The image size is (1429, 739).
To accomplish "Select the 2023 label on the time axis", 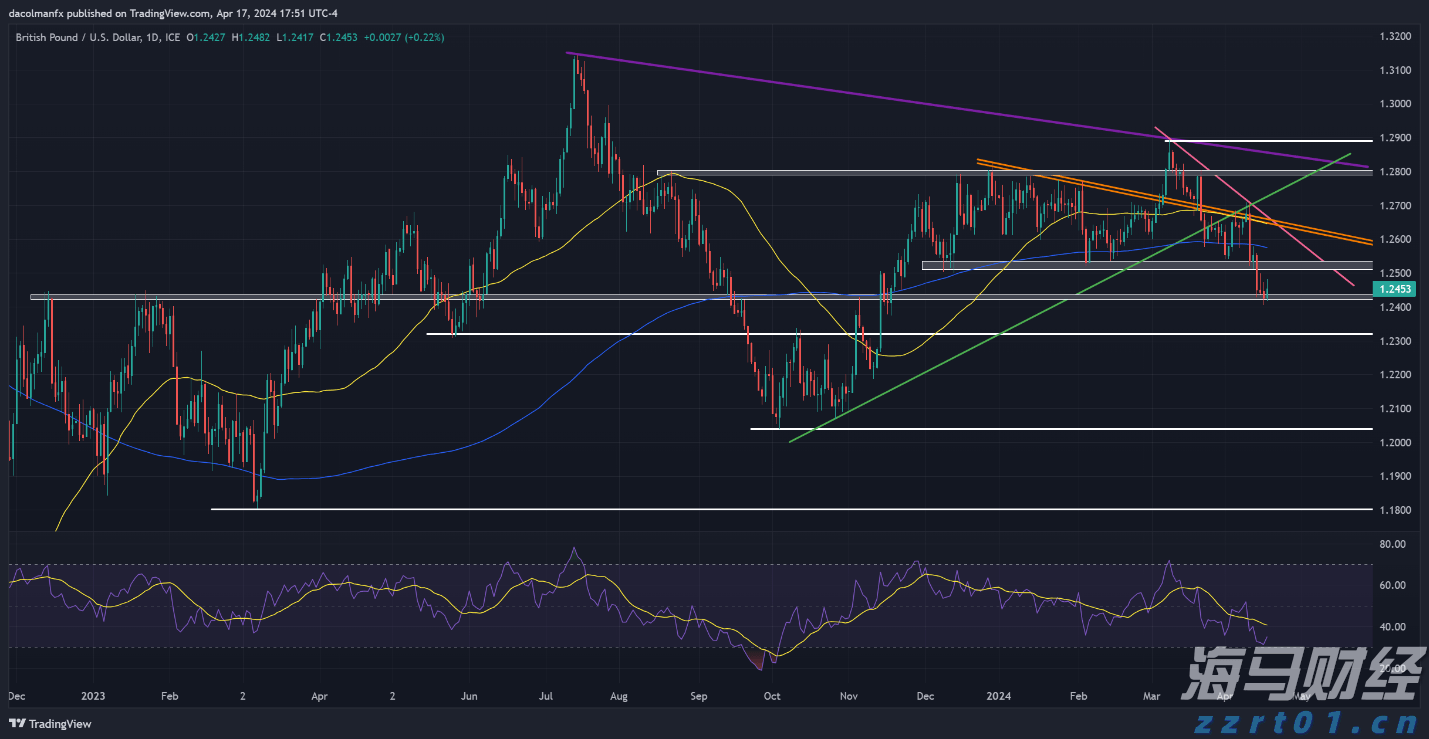I will (x=93, y=695).
